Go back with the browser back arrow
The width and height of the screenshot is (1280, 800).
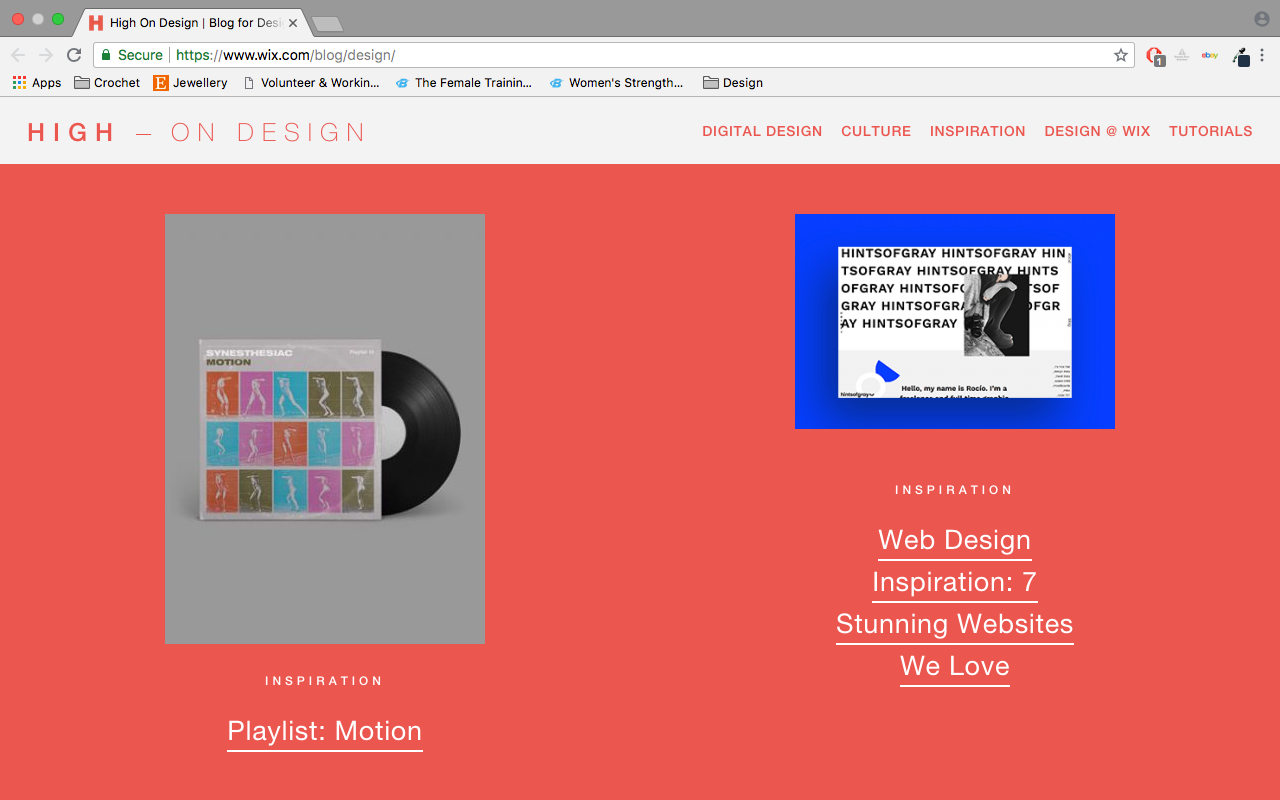click(18, 55)
